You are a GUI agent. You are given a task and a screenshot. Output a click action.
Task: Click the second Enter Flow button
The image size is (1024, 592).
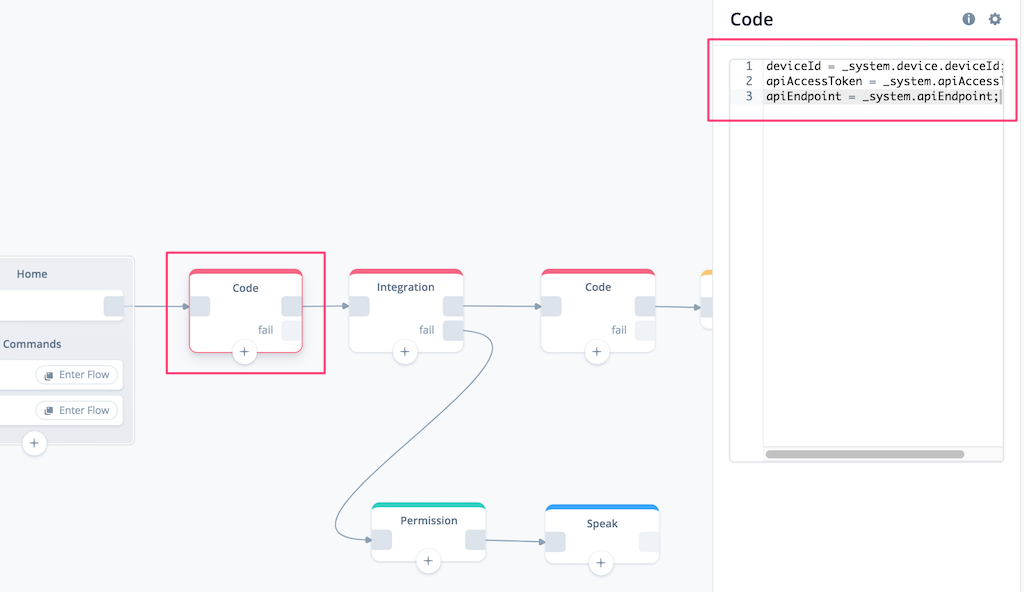(x=77, y=410)
